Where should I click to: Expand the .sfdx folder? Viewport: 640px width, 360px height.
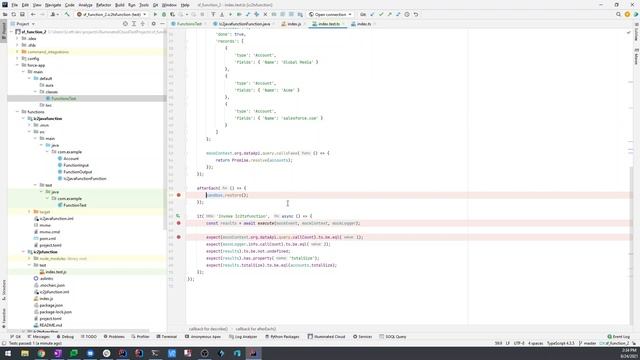coord(17,45)
